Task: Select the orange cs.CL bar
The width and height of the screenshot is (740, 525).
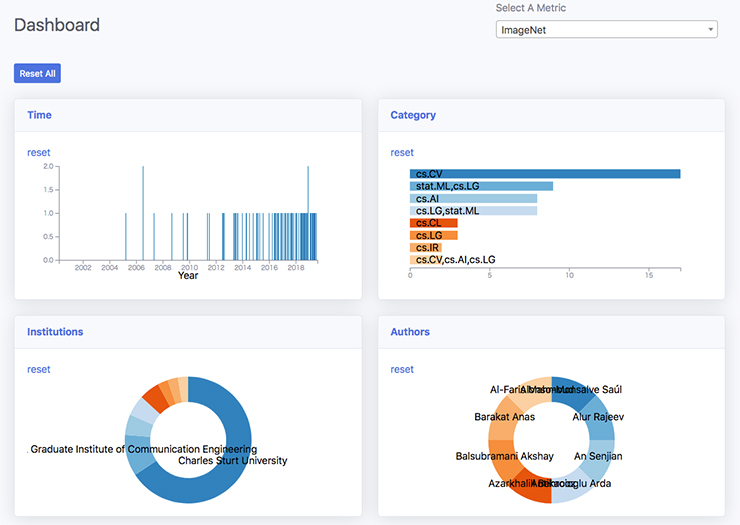Action: click(x=433, y=223)
